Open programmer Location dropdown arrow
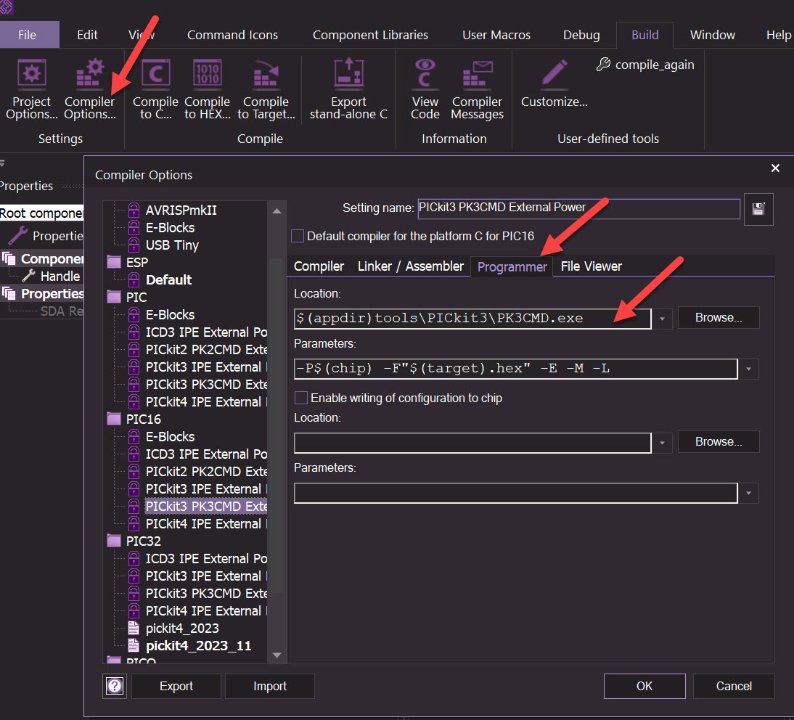Image resolution: width=794 pixels, height=720 pixels. pos(662,318)
